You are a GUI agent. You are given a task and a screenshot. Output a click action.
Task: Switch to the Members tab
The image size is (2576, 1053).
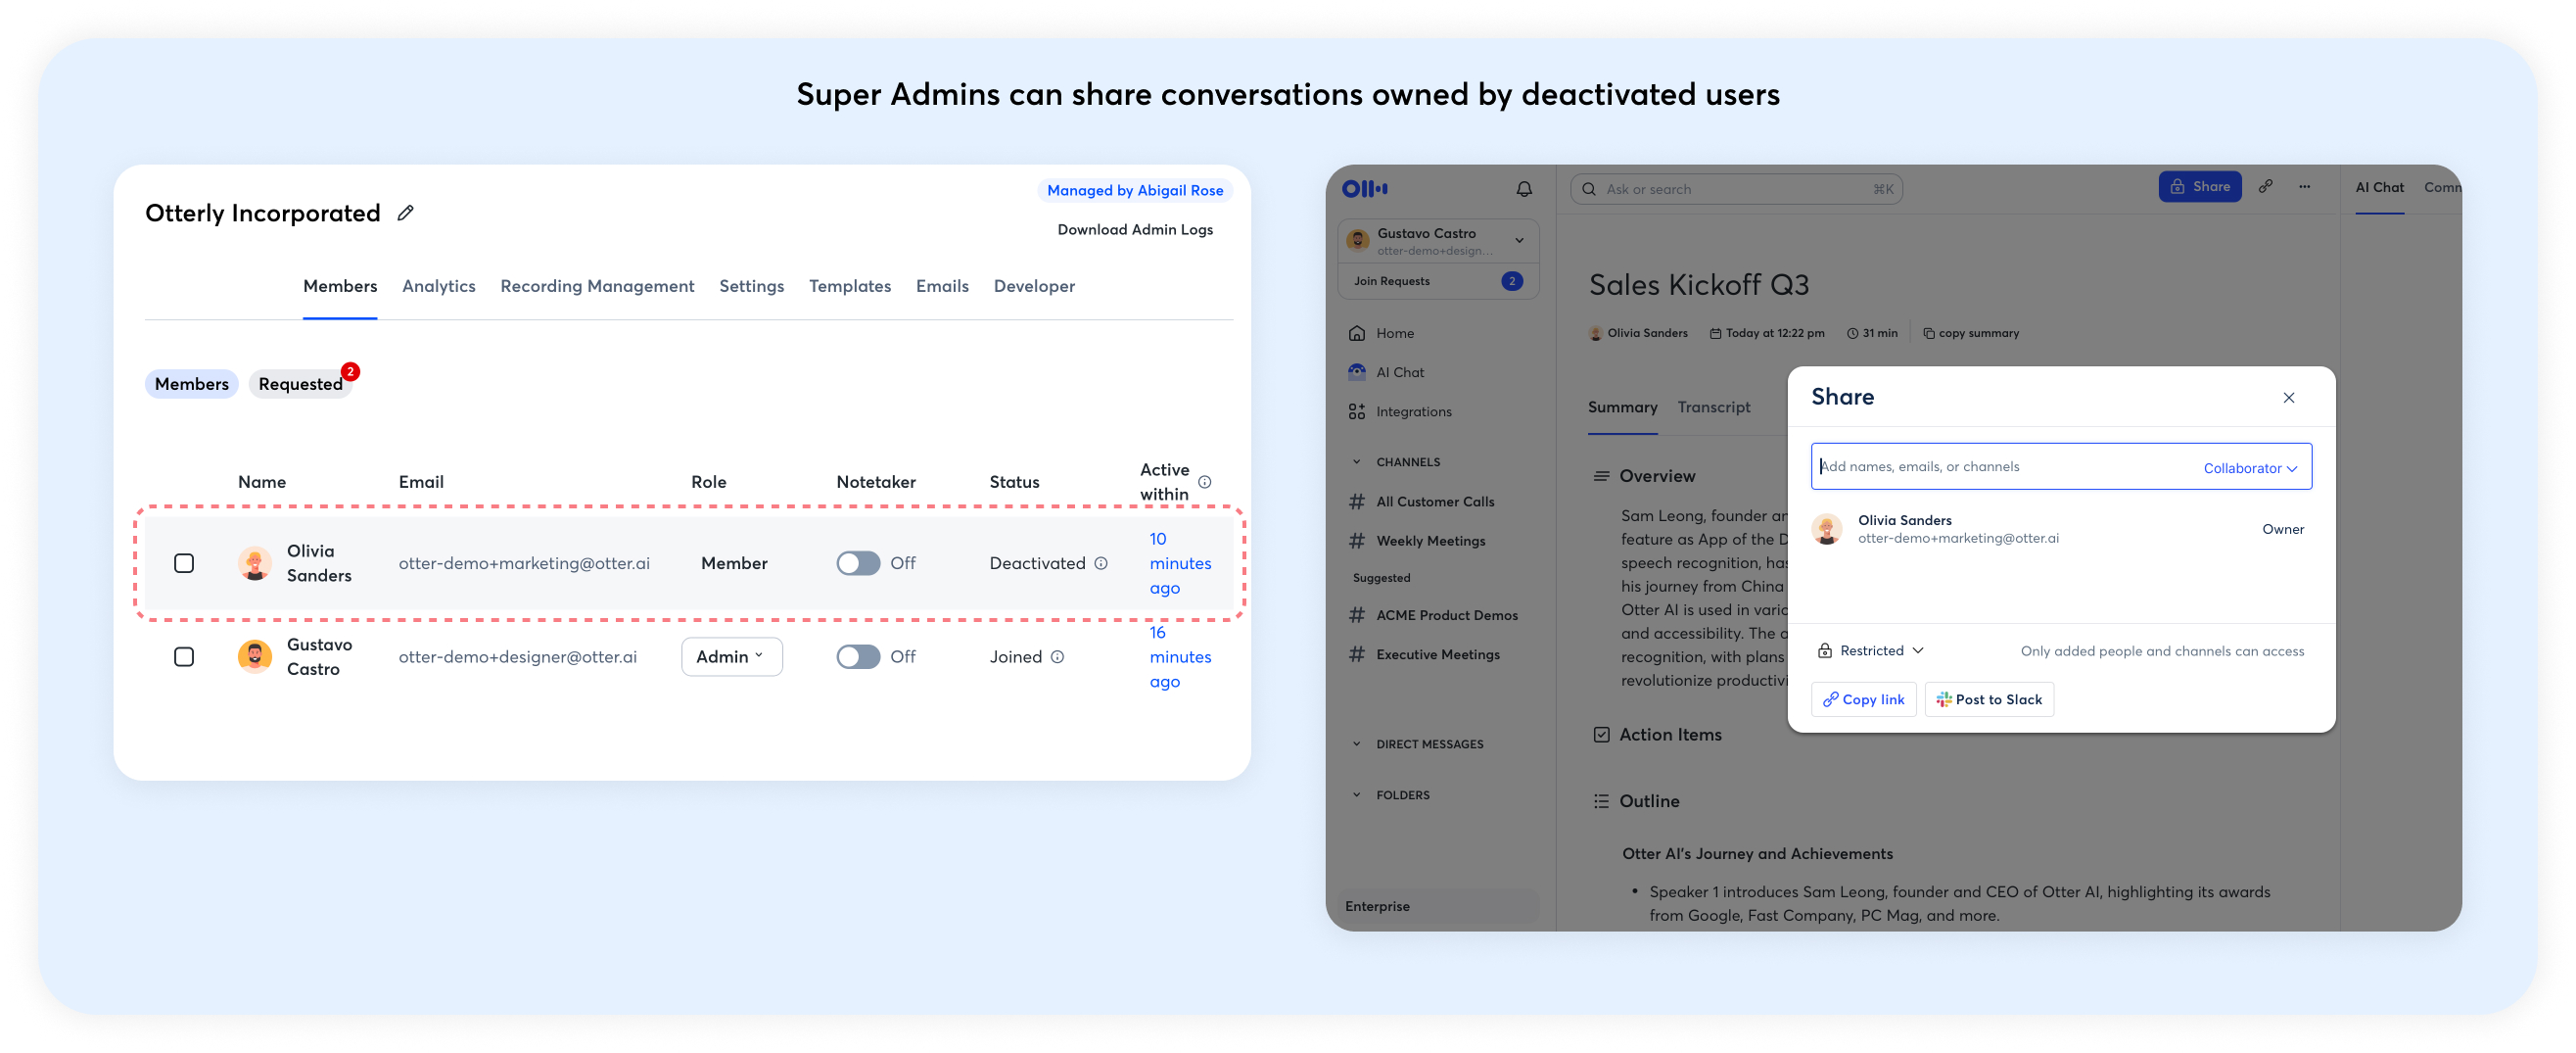(x=340, y=286)
